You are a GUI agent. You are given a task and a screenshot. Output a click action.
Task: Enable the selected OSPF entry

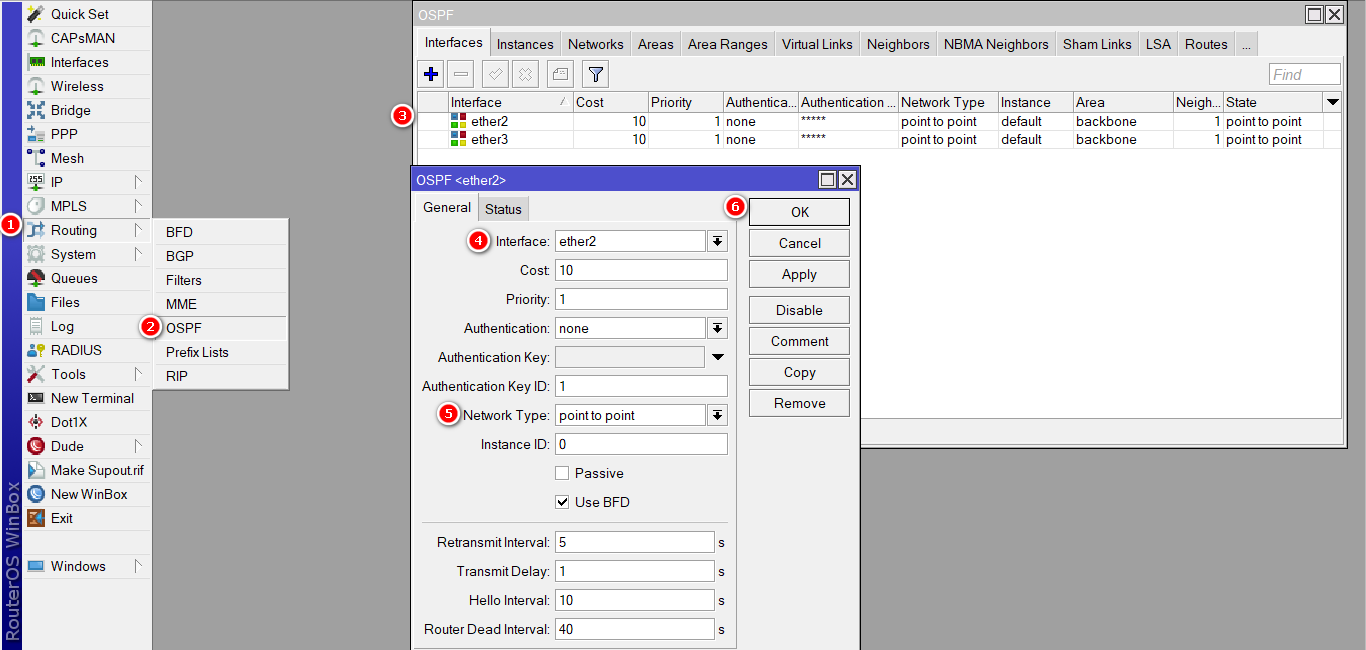tap(493, 73)
